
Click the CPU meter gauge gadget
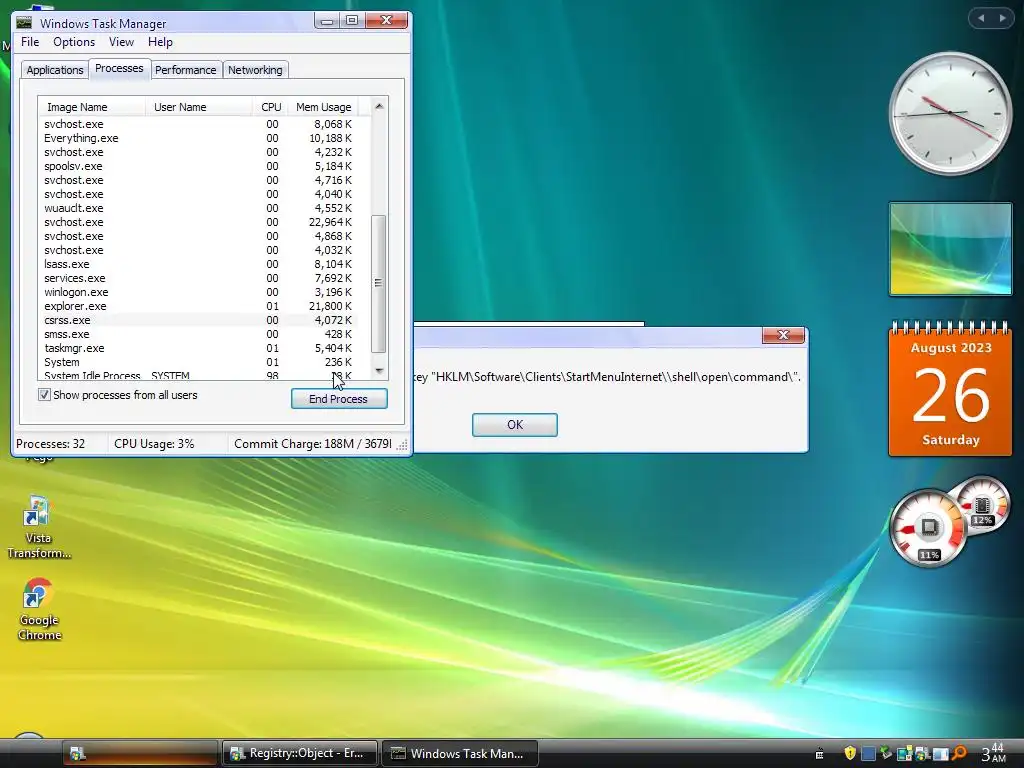[x=928, y=528]
